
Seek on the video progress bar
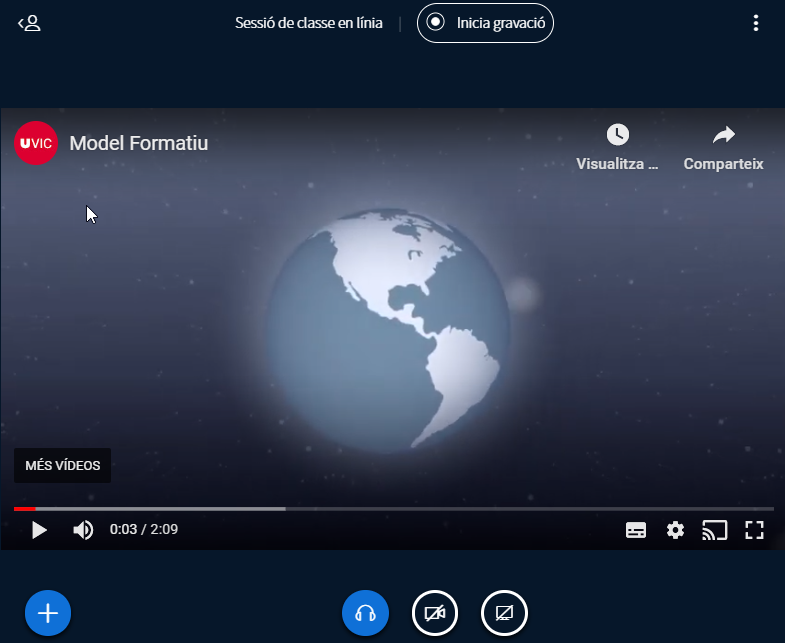pyautogui.click(x=400, y=509)
